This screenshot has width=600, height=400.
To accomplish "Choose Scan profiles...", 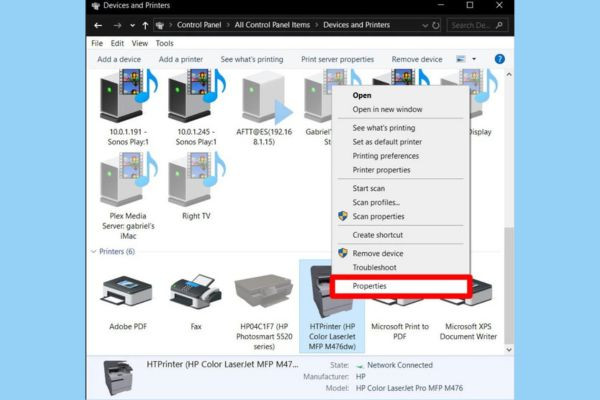I will (400, 202).
